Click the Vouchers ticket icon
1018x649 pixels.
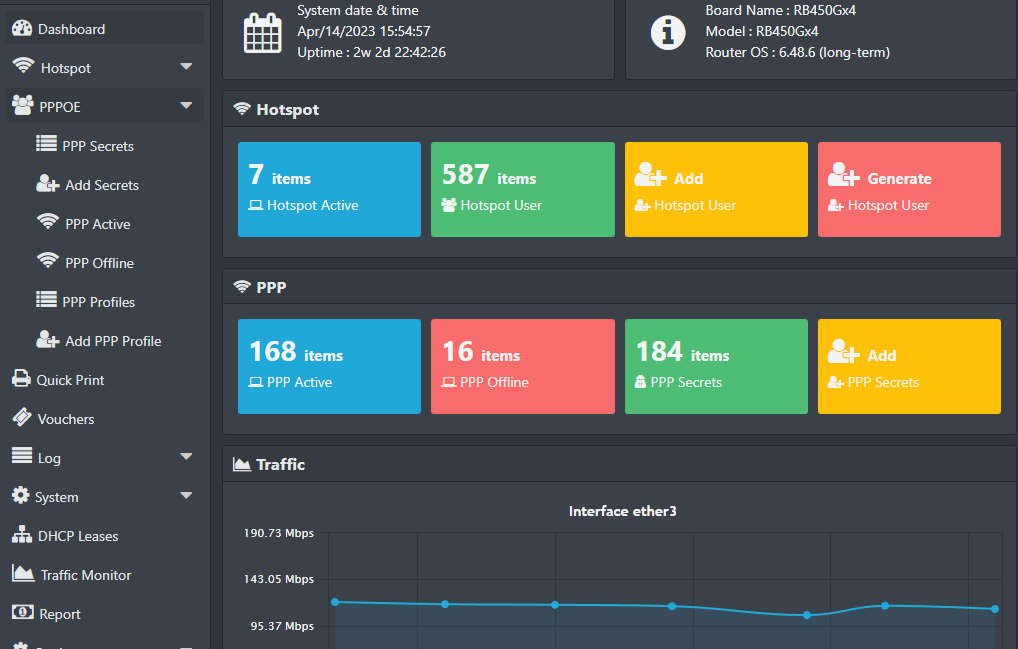click(x=22, y=418)
